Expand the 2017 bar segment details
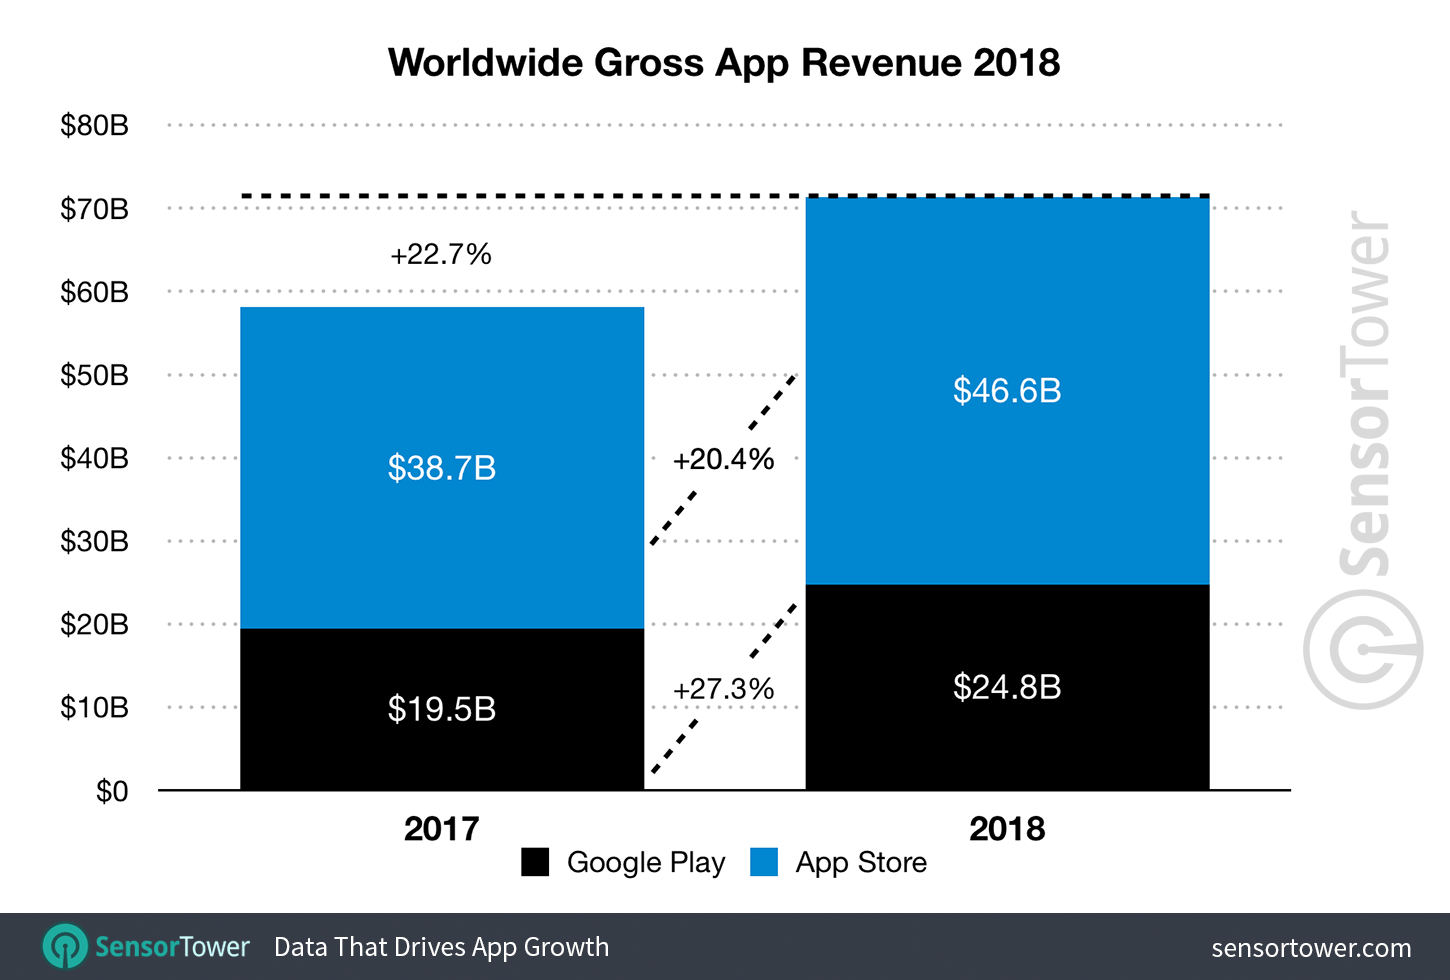The image size is (1450, 980). point(442,468)
